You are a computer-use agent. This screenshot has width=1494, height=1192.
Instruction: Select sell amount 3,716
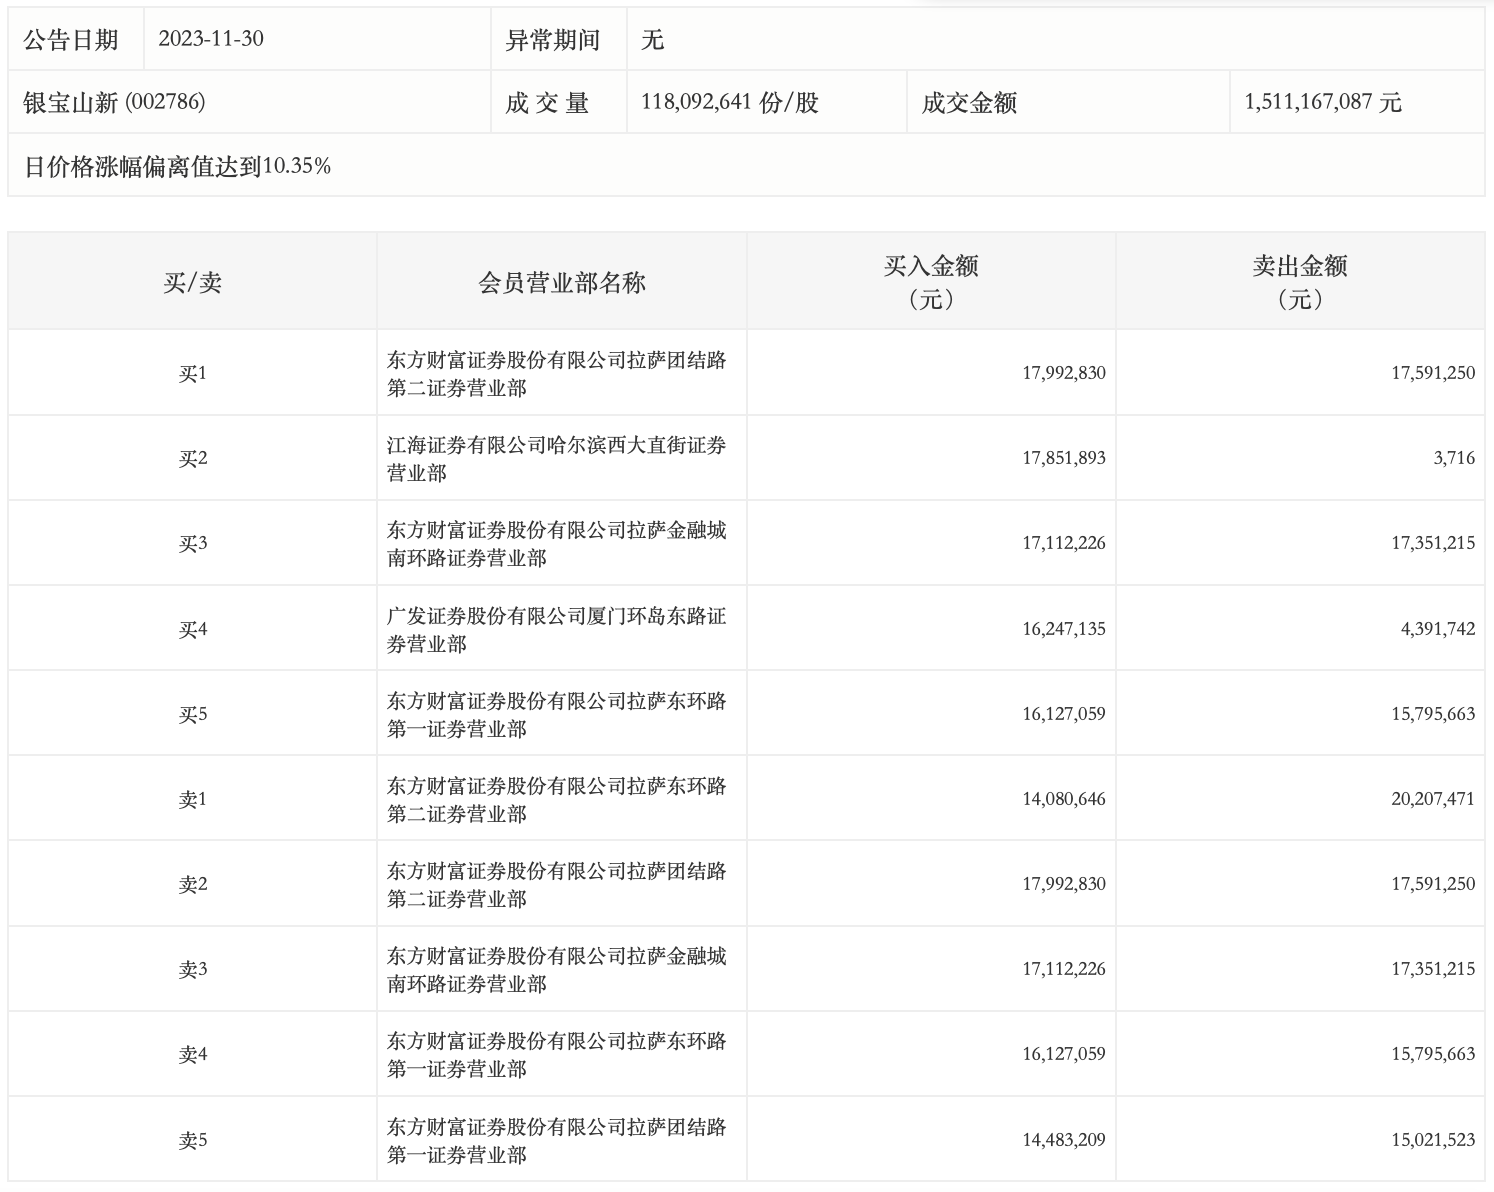coord(1454,458)
